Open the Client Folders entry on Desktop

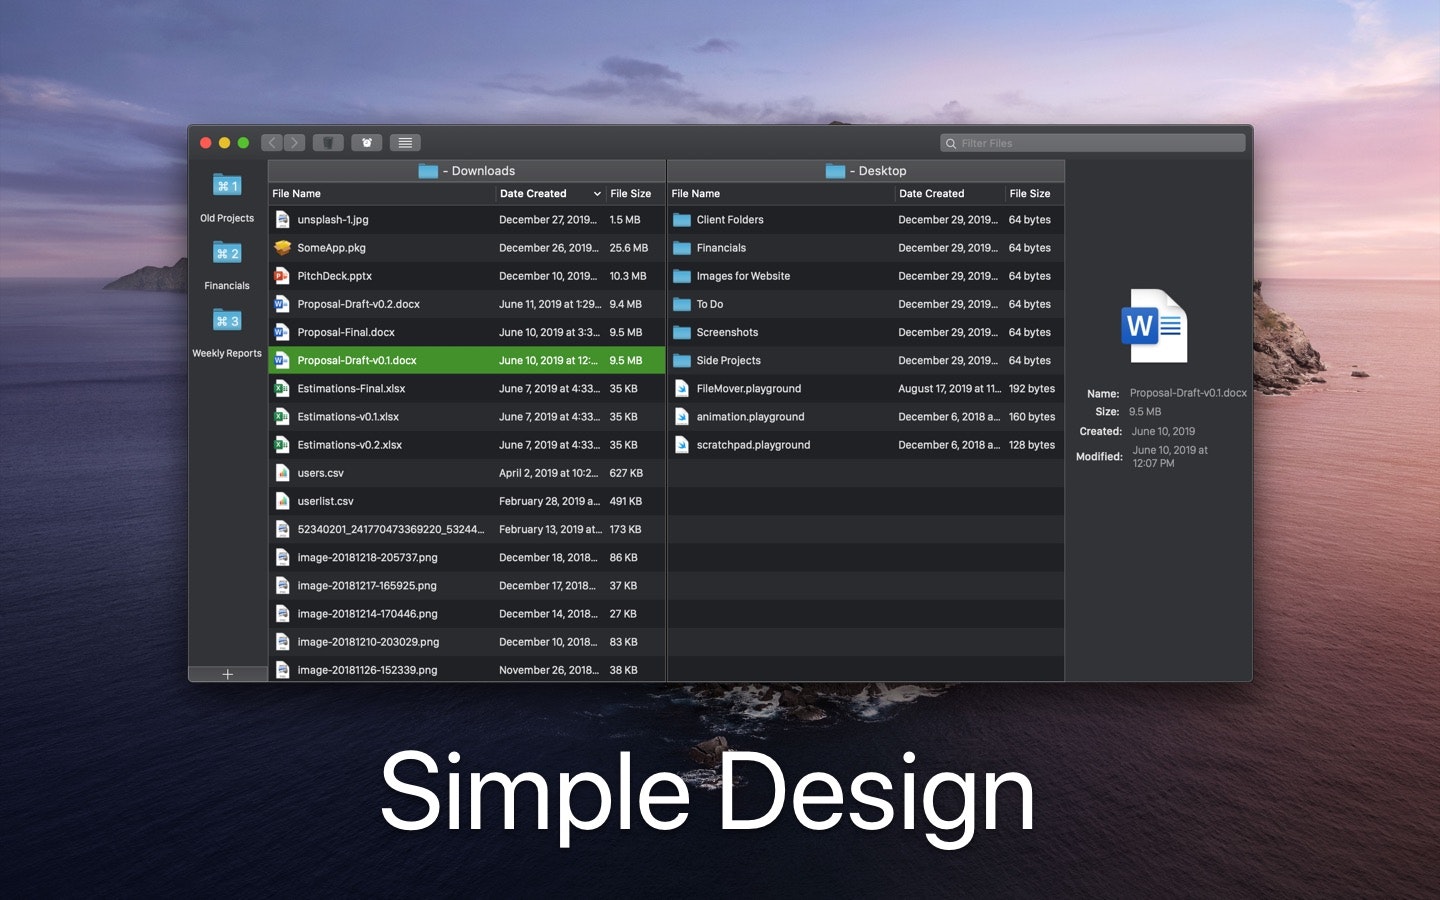click(731, 219)
